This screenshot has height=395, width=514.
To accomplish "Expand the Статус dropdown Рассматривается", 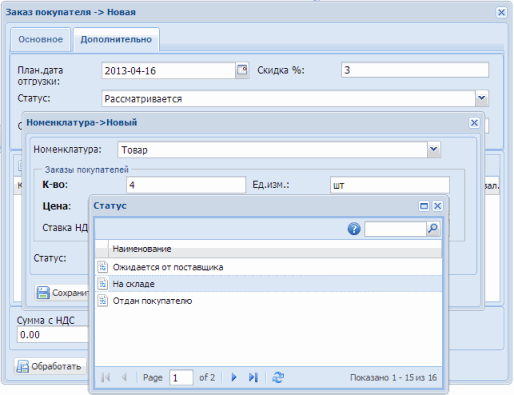I will point(482,98).
